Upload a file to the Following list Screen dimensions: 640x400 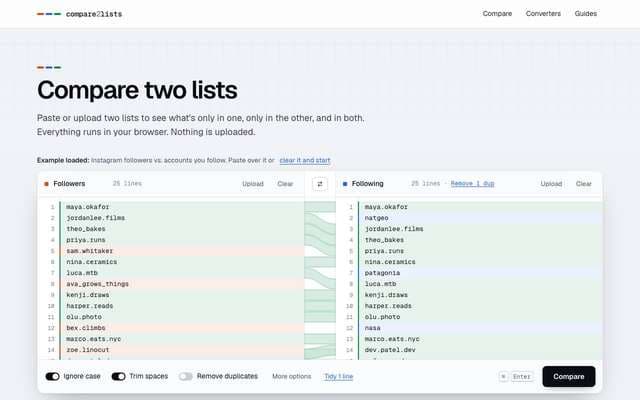point(551,184)
